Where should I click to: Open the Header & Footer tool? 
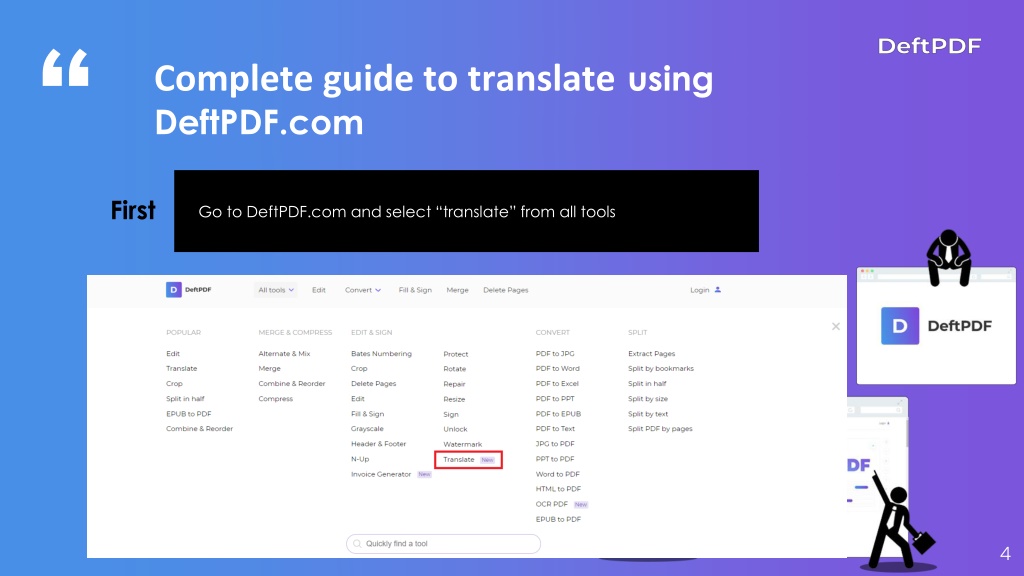pyautogui.click(x=379, y=443)
